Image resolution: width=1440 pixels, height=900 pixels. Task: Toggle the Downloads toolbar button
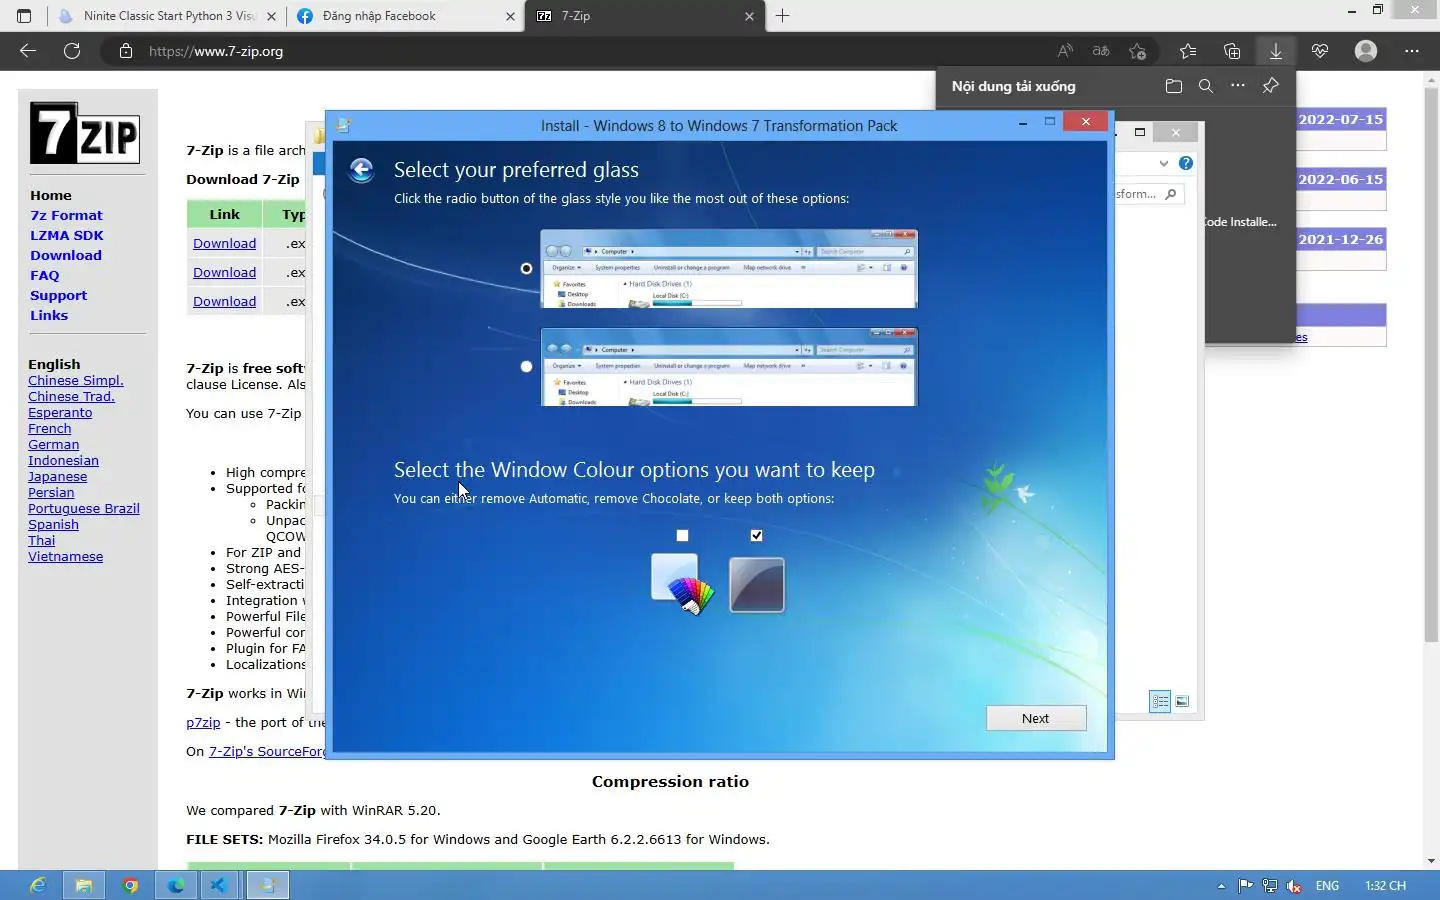tap(1276, 51)
